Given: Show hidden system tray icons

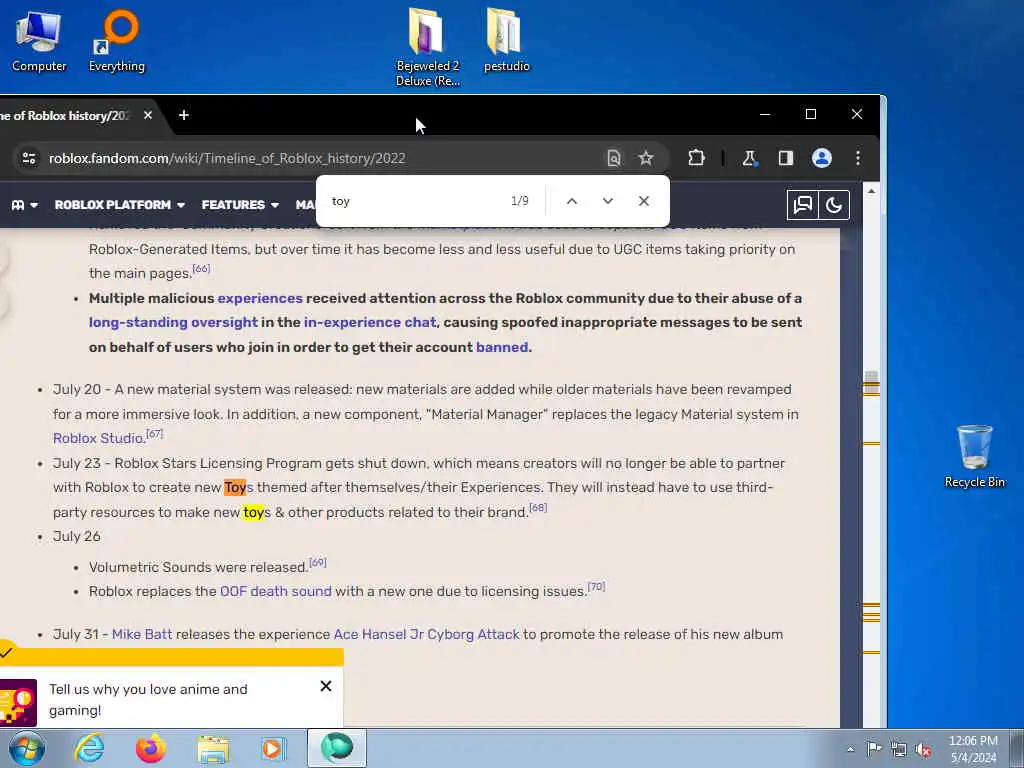Looking at the screenshot, I should (x=850, y=749).
